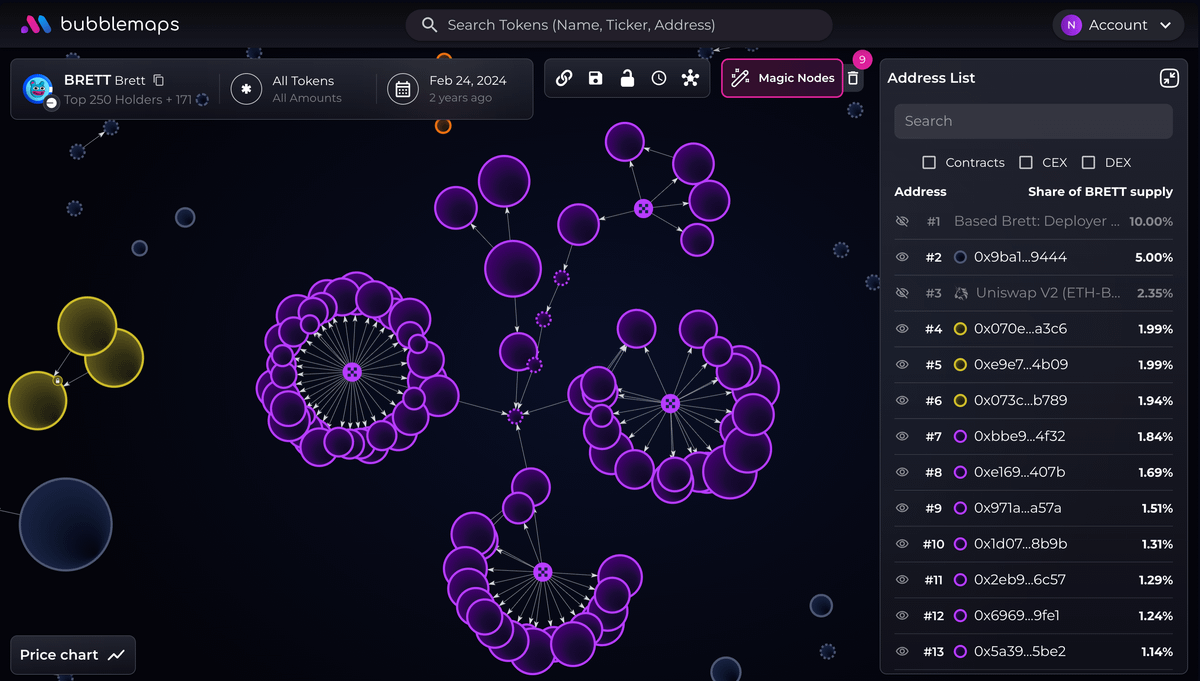Click the asterisk All Tokens icon
The image size is (1200, 681).
click(x=246, y=89)
